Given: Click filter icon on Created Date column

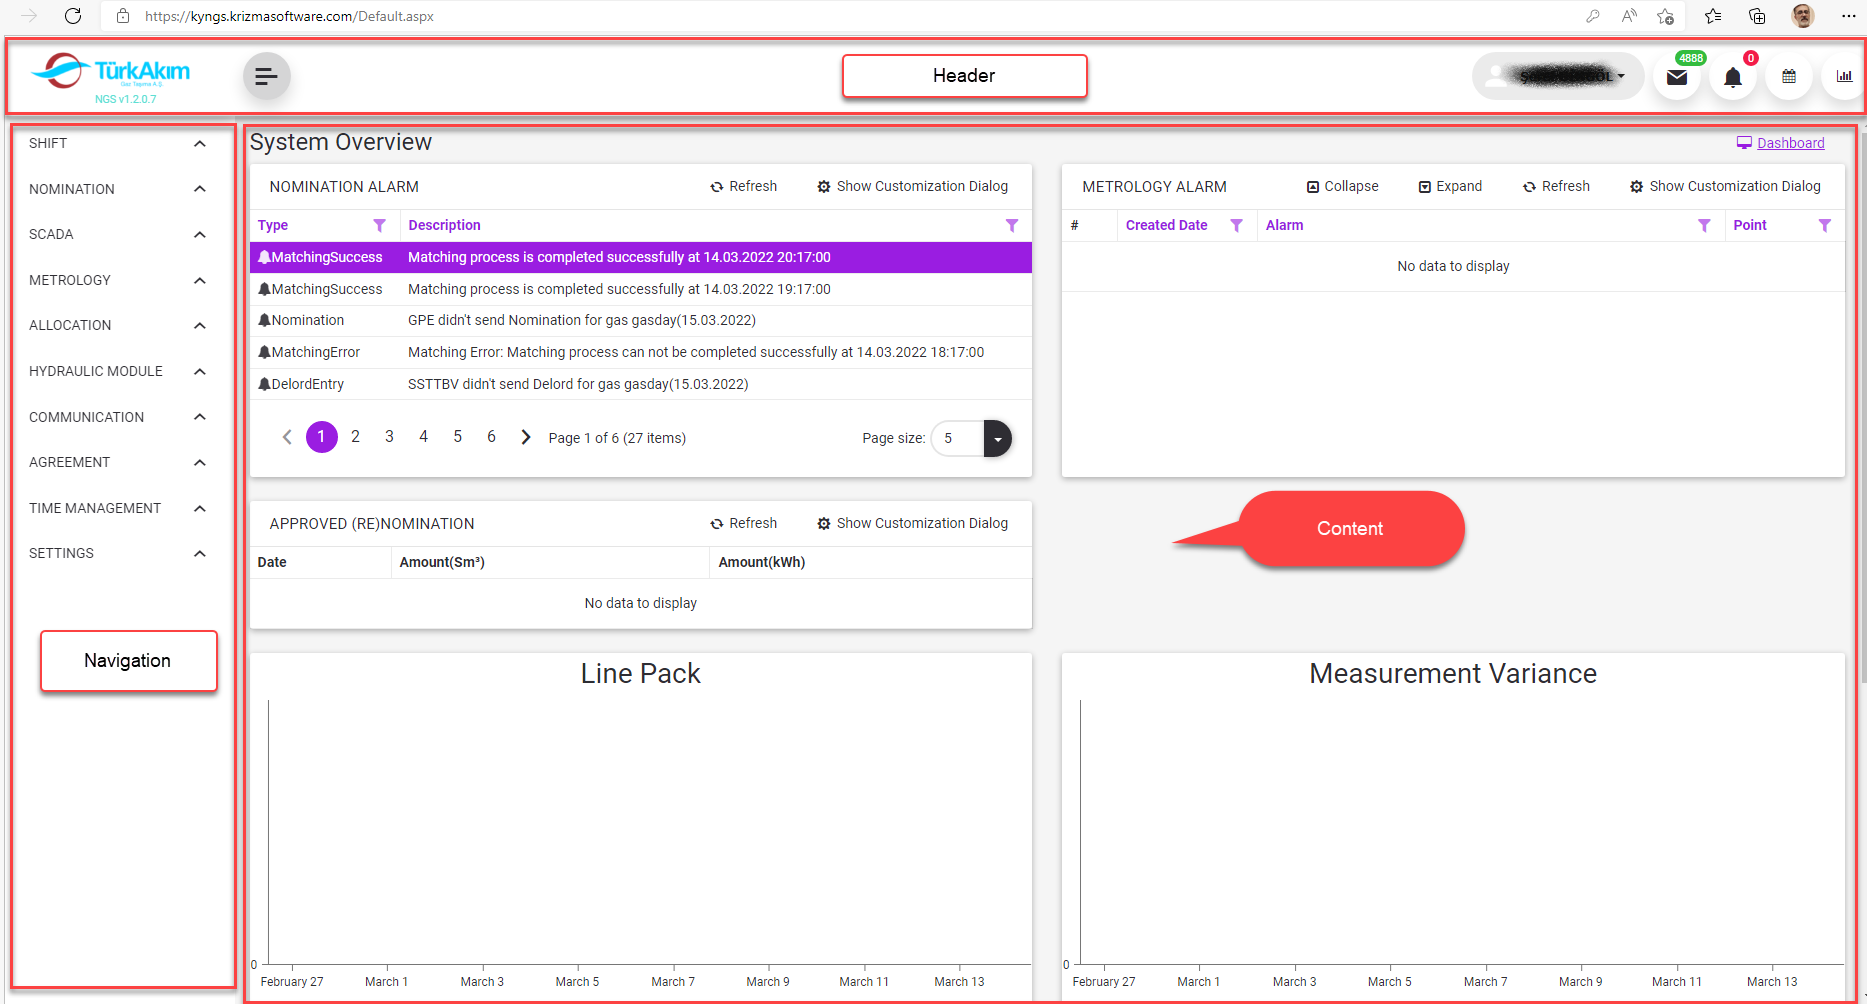Looking at the screenshot, I should pos(1236,226).
